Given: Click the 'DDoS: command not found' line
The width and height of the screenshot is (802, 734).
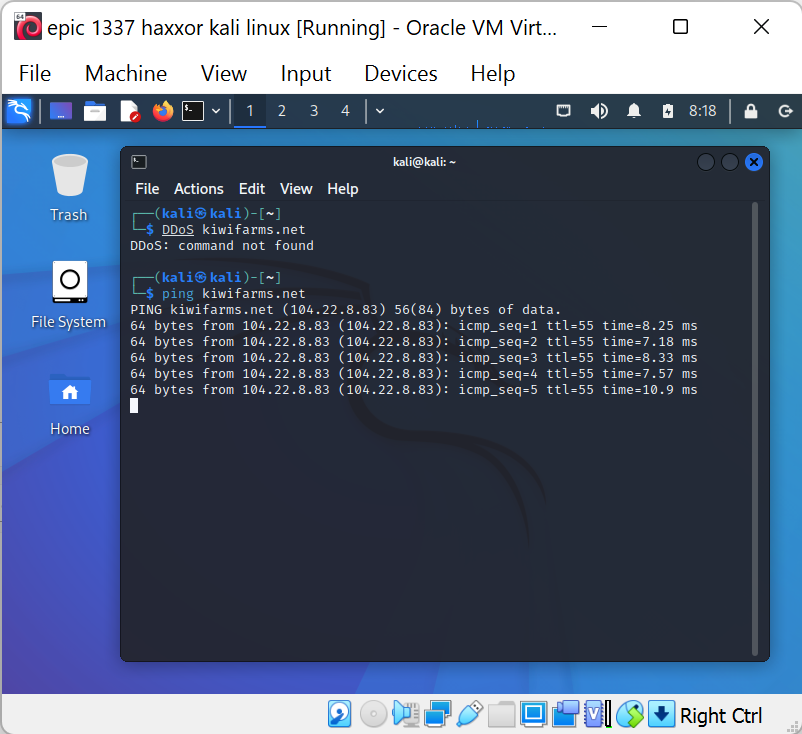Looking at the screenshot, I should coord(222,246).
